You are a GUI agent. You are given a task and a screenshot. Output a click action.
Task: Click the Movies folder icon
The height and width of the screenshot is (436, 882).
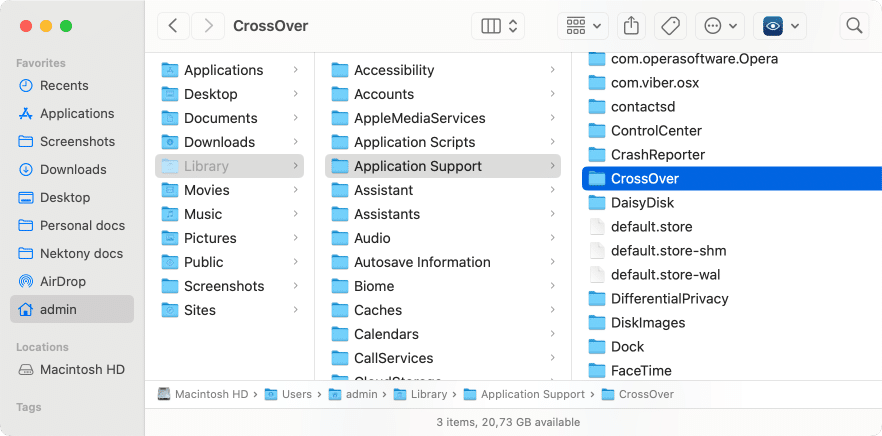coord(170,190)
